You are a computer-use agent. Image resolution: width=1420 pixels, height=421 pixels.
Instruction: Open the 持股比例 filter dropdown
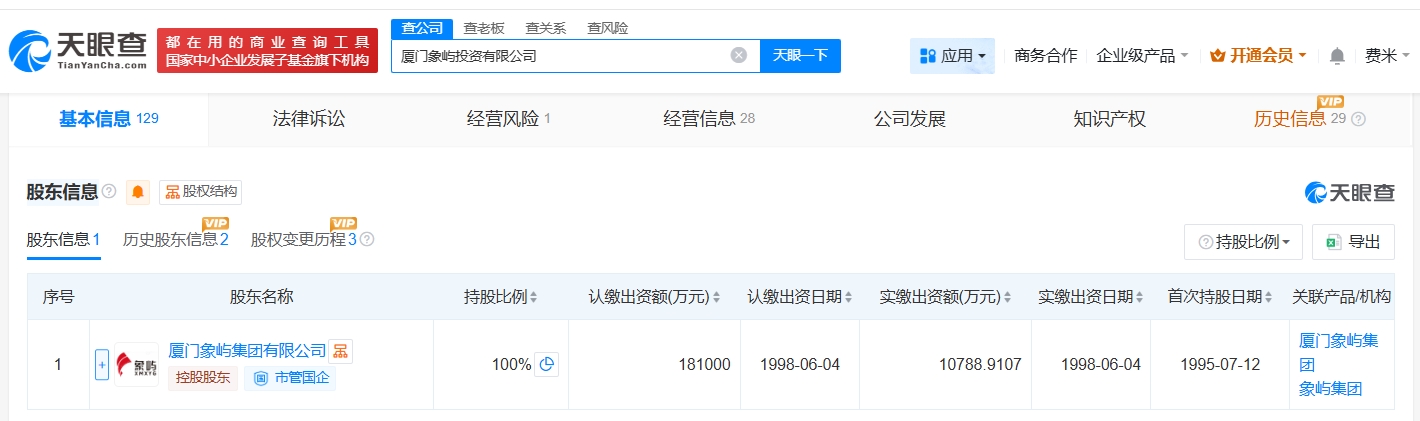(x=1243, y=242)
